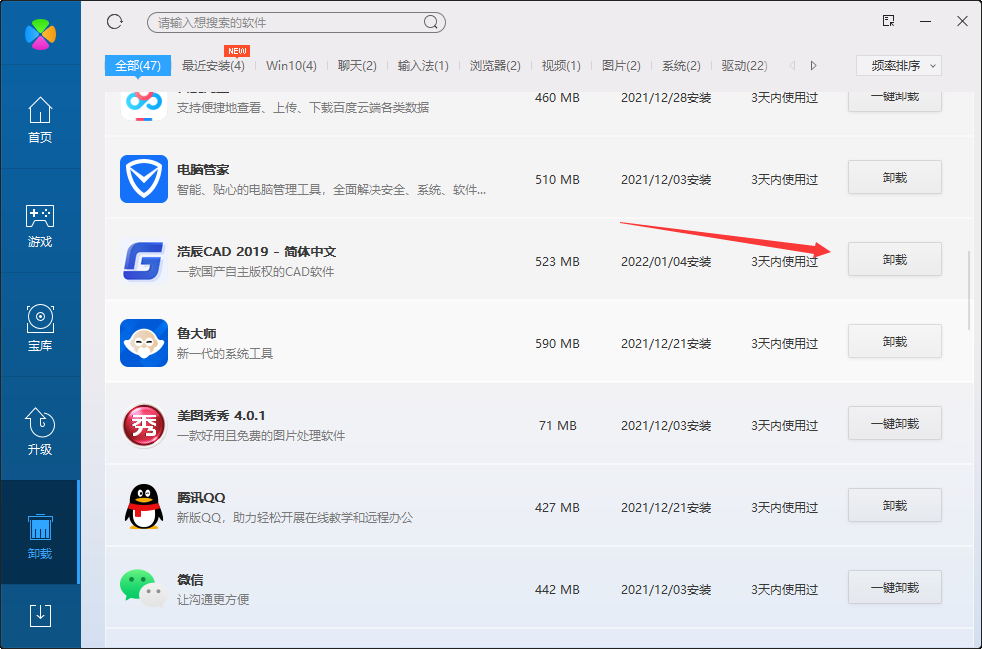This screenshot has width=982, height=649.
Task: Click the 鲁大师 app icon
Action: 144,343
